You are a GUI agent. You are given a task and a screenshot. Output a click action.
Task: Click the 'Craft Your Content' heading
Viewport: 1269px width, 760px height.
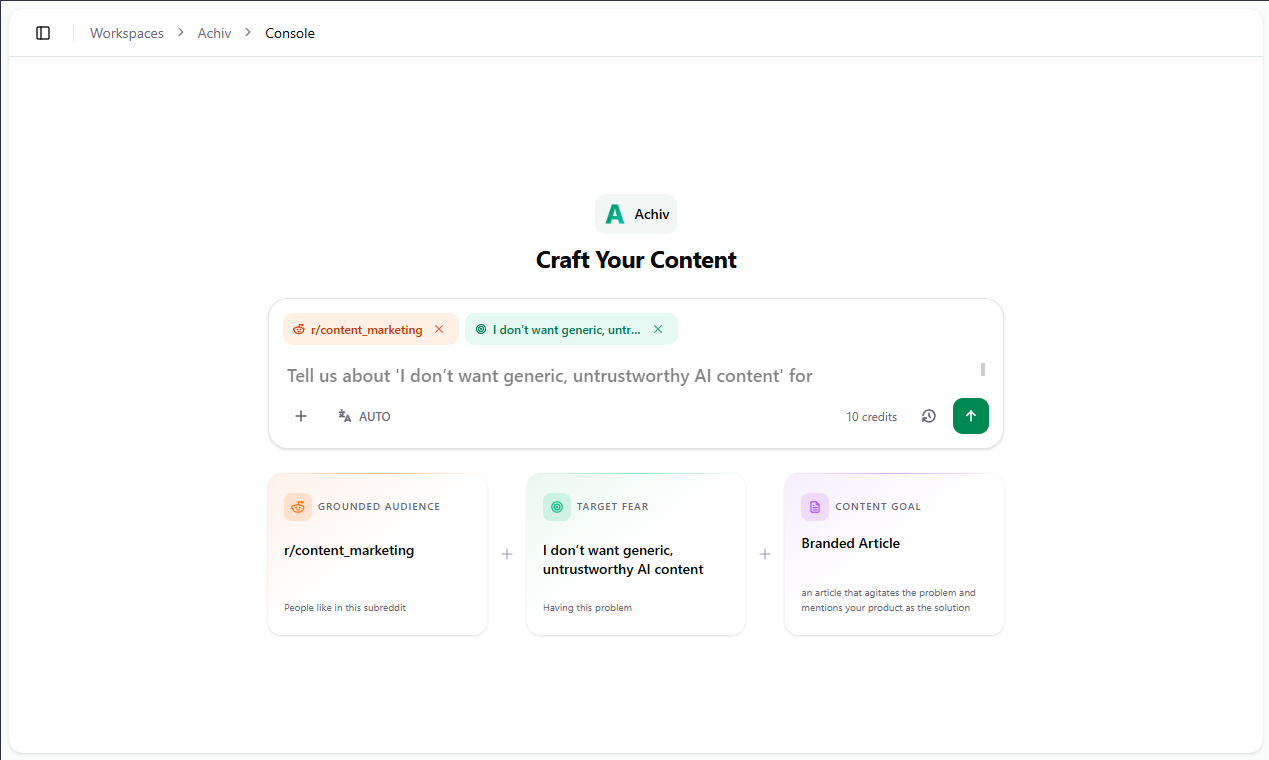coord(636,260)
